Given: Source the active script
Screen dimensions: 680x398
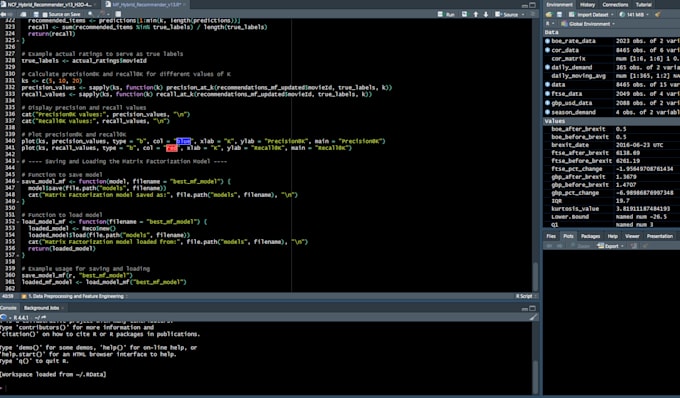Looking at the screenshot, I should point(507,14).
